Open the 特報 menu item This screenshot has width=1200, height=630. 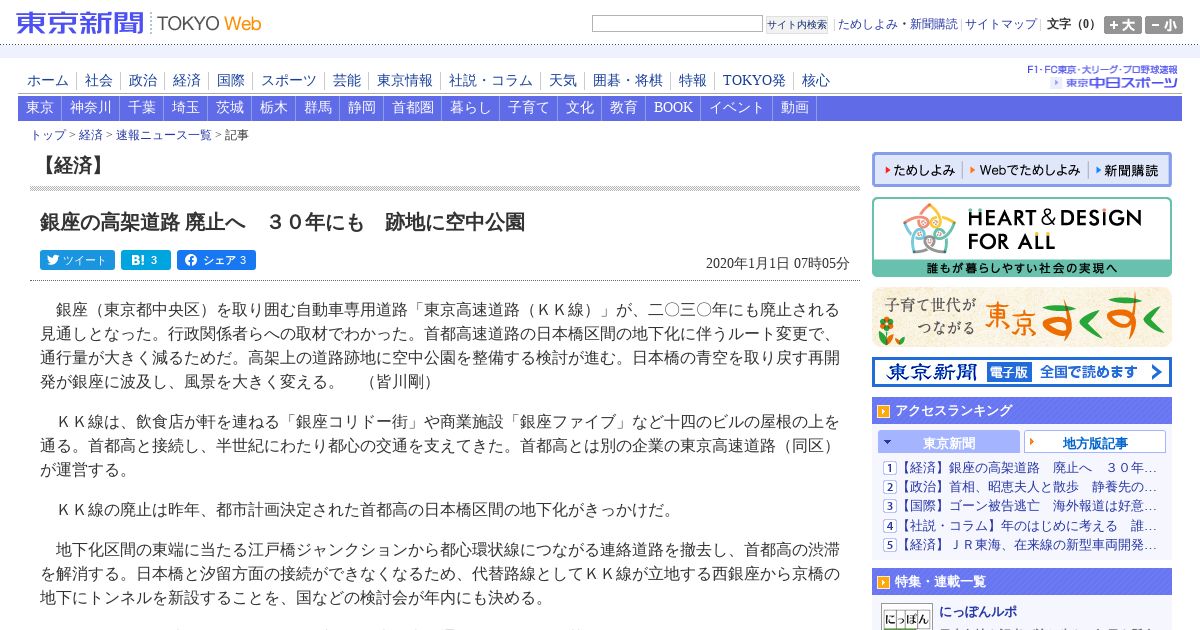pos(693,80)
